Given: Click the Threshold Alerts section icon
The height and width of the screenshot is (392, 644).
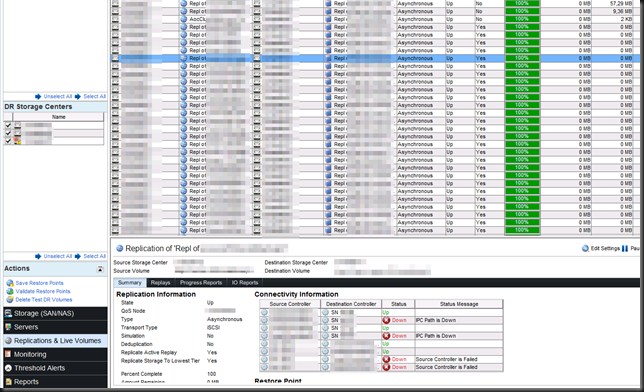Looking at the screenshot, I should pos(8,368).
